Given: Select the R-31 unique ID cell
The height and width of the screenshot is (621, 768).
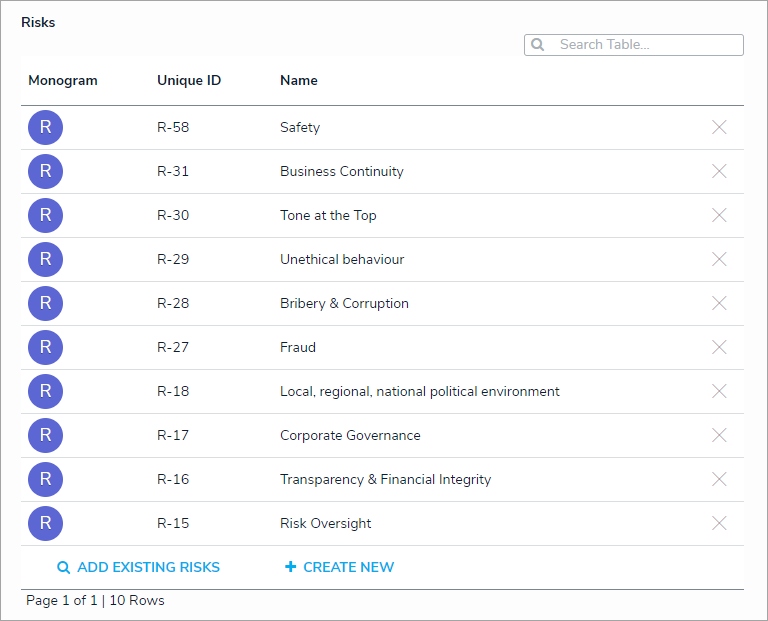Looking at the screenshot, I should [x=173, y=171].
